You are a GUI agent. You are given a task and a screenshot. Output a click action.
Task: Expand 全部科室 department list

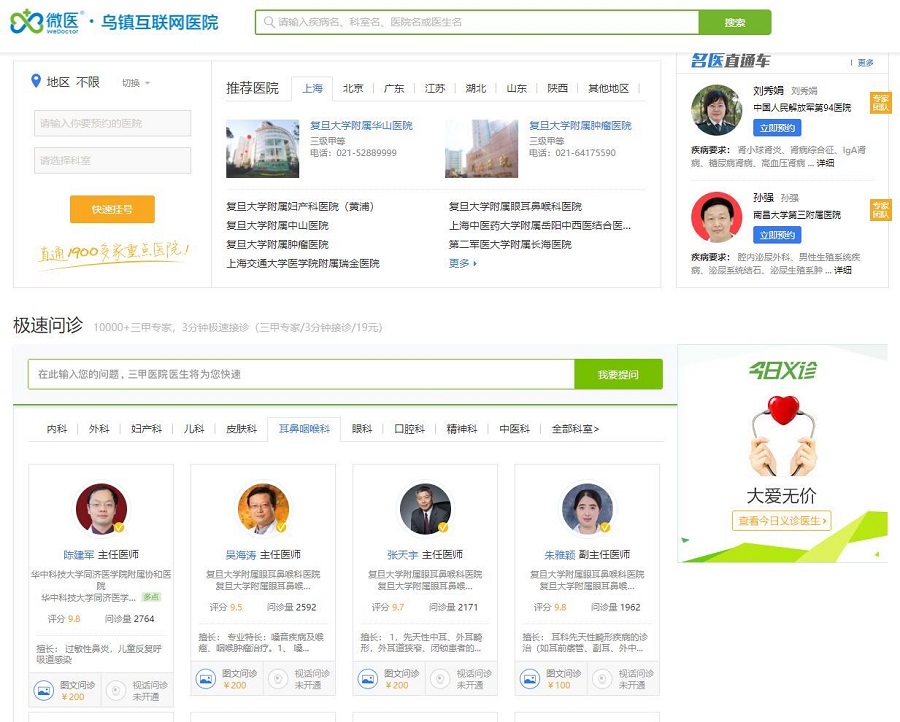[x=575, y=429]
